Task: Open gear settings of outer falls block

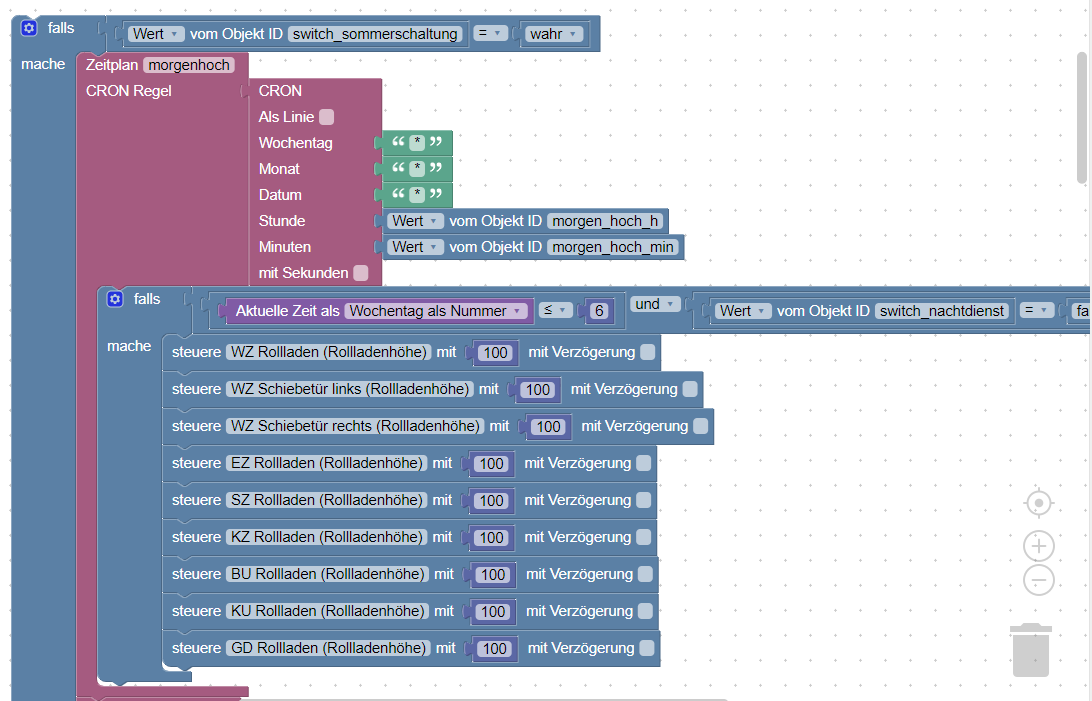Action: [x=29, y=28]
